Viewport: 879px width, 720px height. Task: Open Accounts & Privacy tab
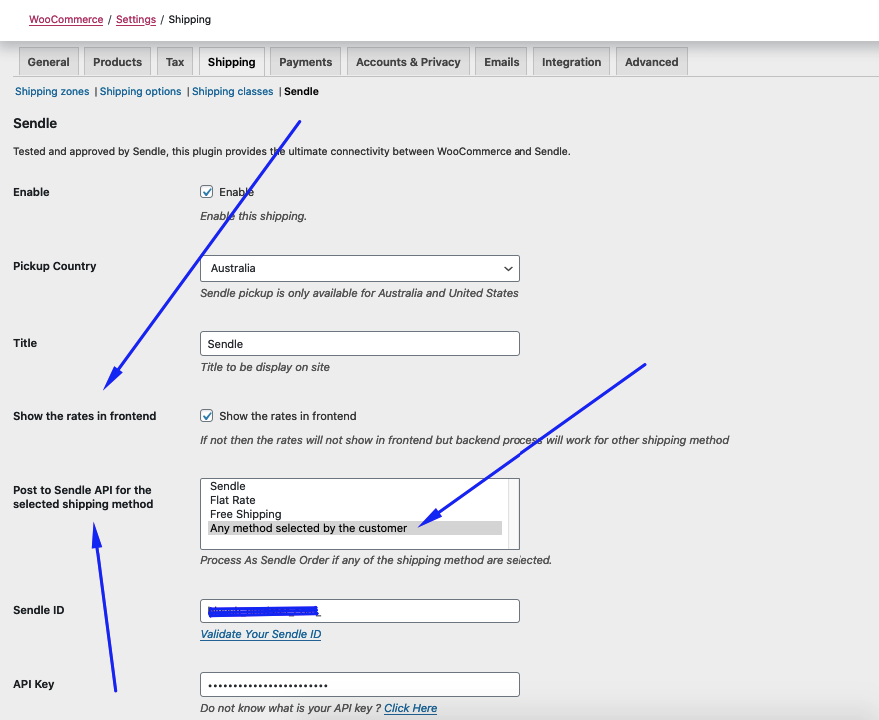tap(408, 62)
